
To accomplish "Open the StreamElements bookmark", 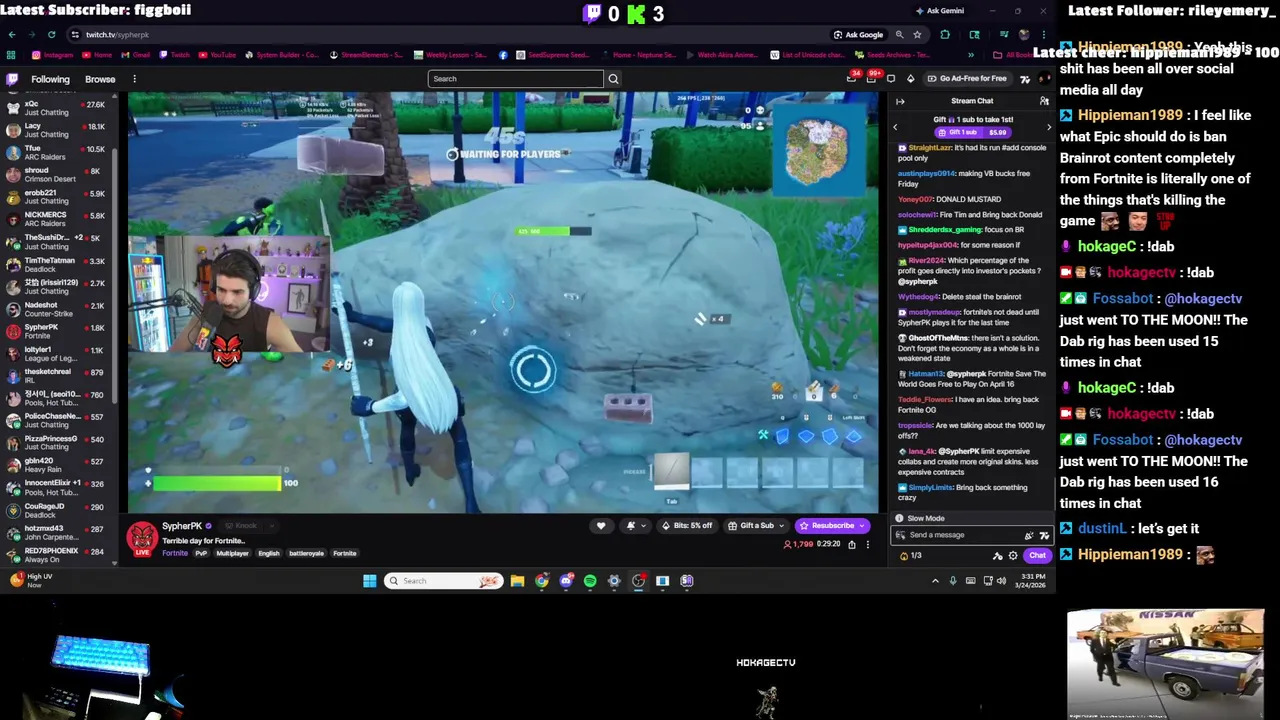I will click(x=368, y=55).
